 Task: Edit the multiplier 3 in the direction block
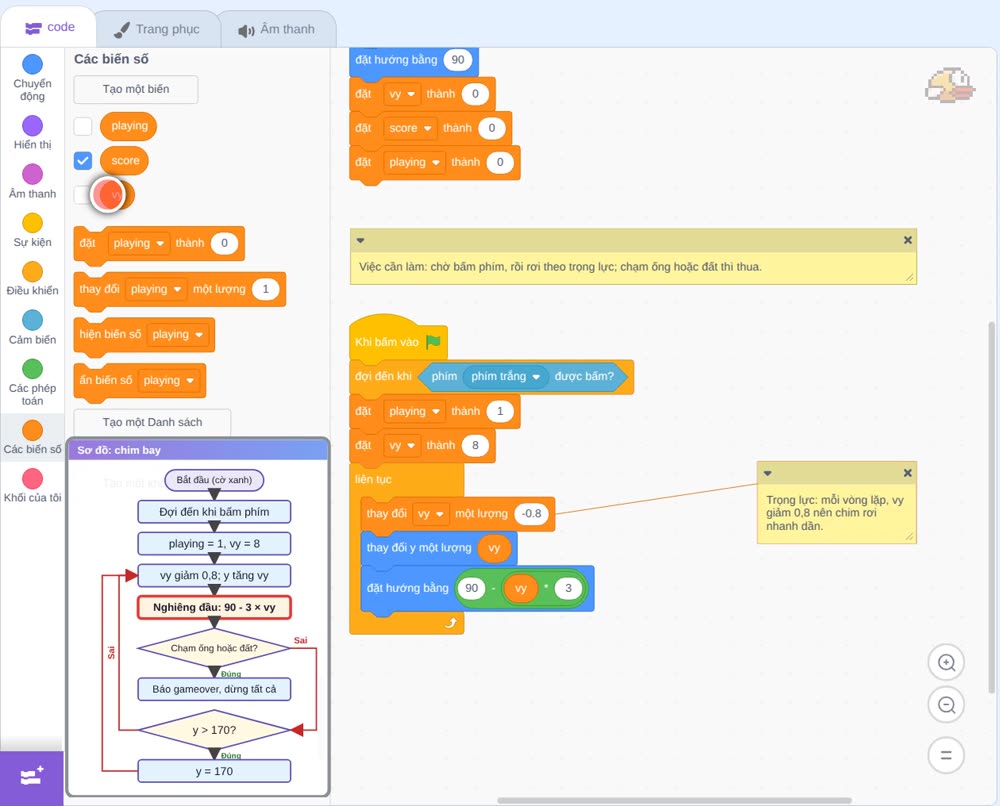[x=568, y=588]
